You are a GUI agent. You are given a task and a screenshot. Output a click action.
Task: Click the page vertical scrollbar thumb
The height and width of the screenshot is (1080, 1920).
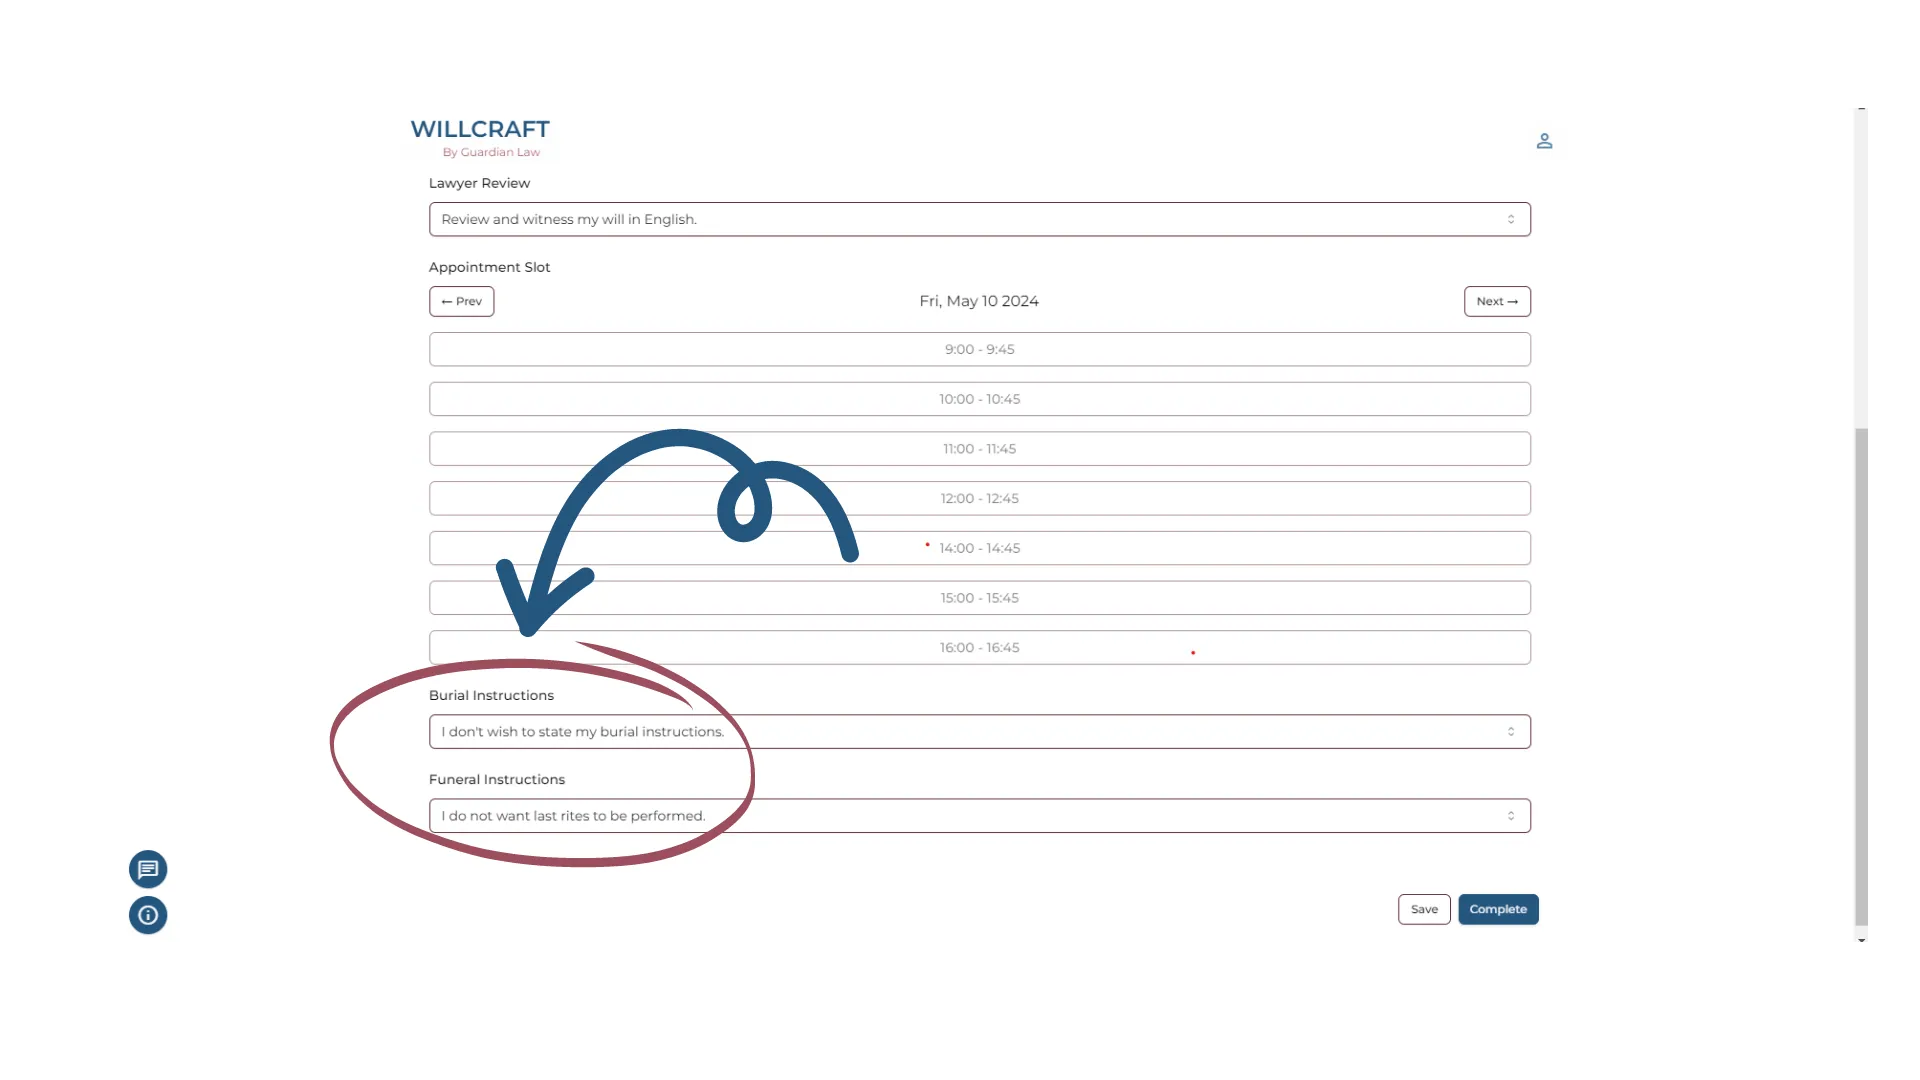click(x=1861, y=677)
